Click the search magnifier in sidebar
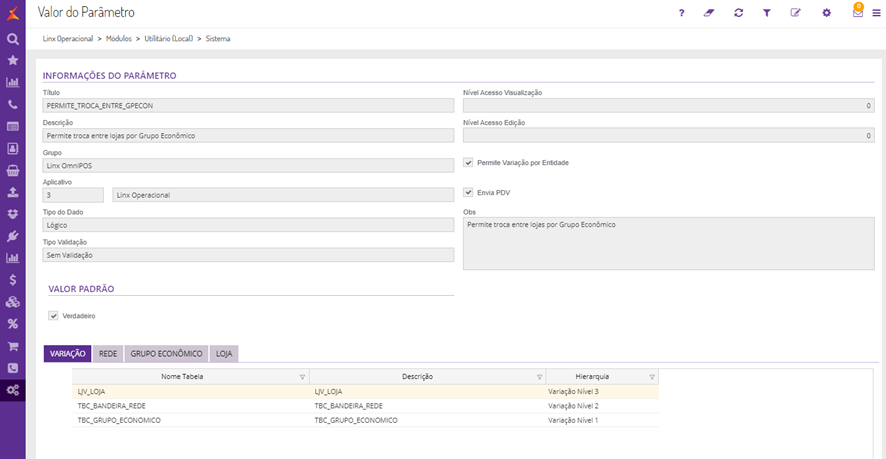Viewport: 886px width, 459px height. 13,39
